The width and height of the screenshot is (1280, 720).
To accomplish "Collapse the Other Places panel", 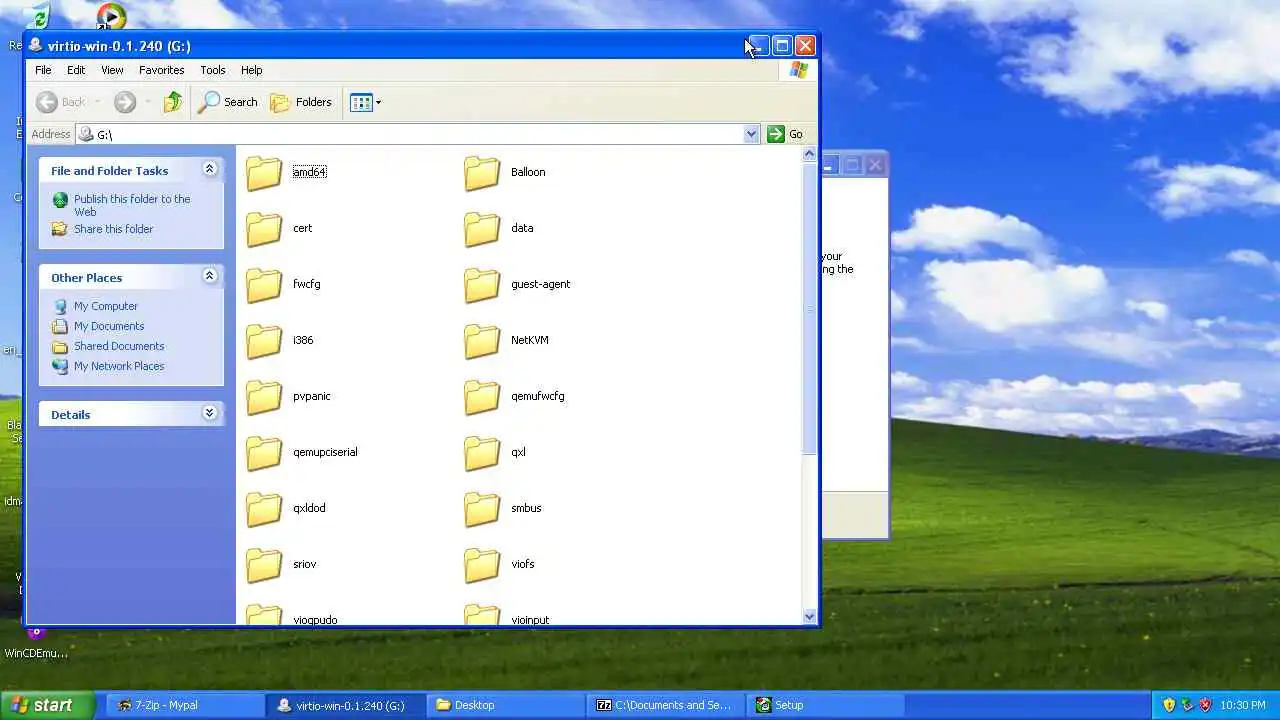I will pyautogui.click(x=209, y=277).
